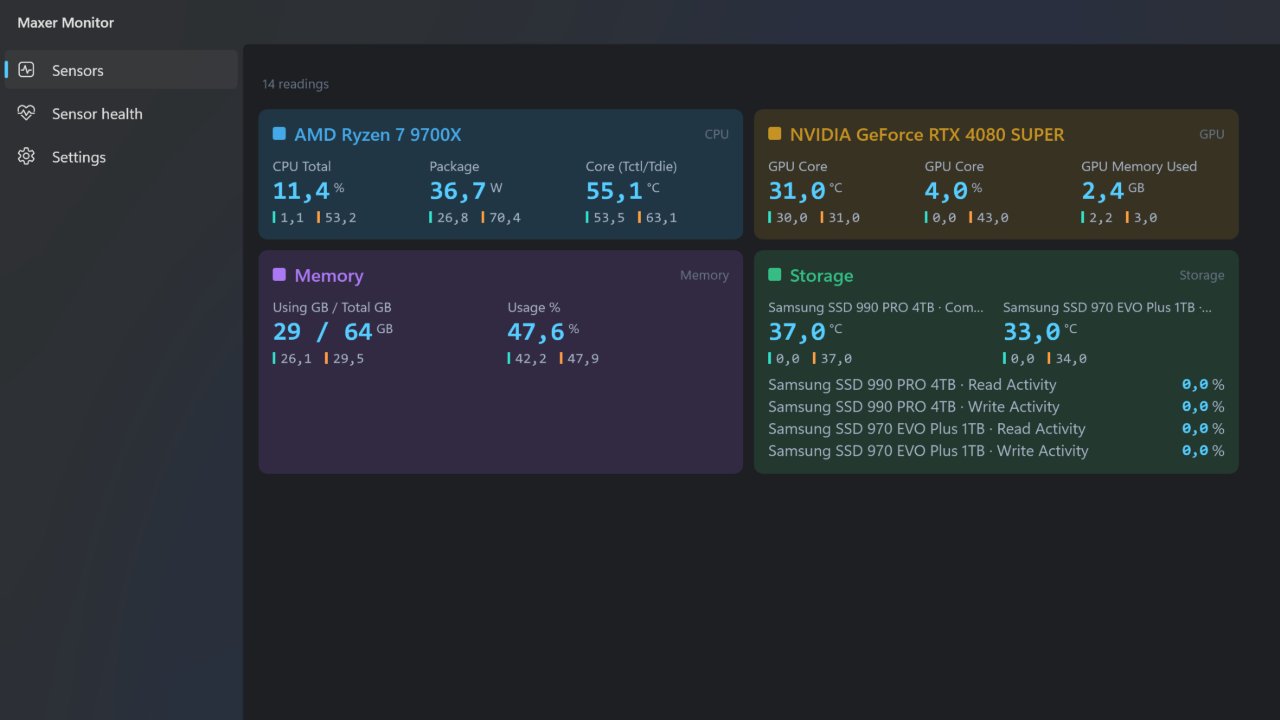Click the memory Usage value 47,6 %
The height and width of the screenshot is (720, 1280).
tap(543, 331)
